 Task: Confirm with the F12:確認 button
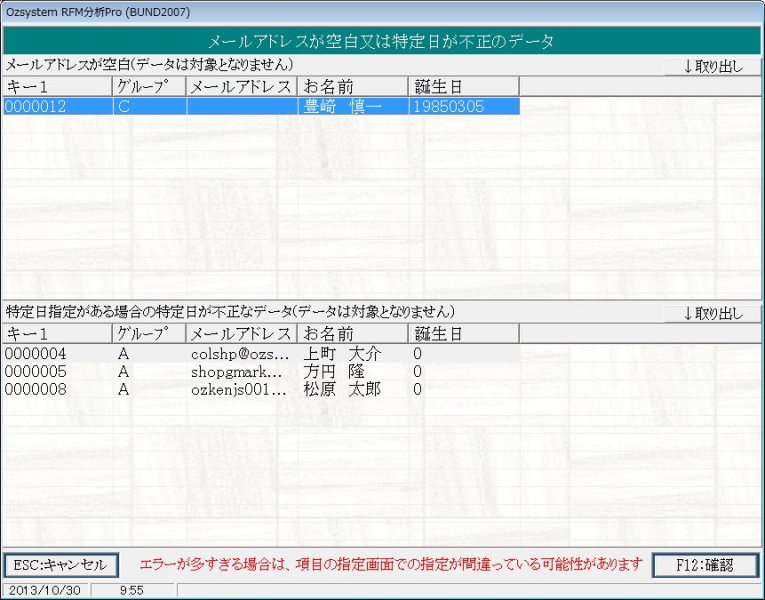click(x=705, y=565)
